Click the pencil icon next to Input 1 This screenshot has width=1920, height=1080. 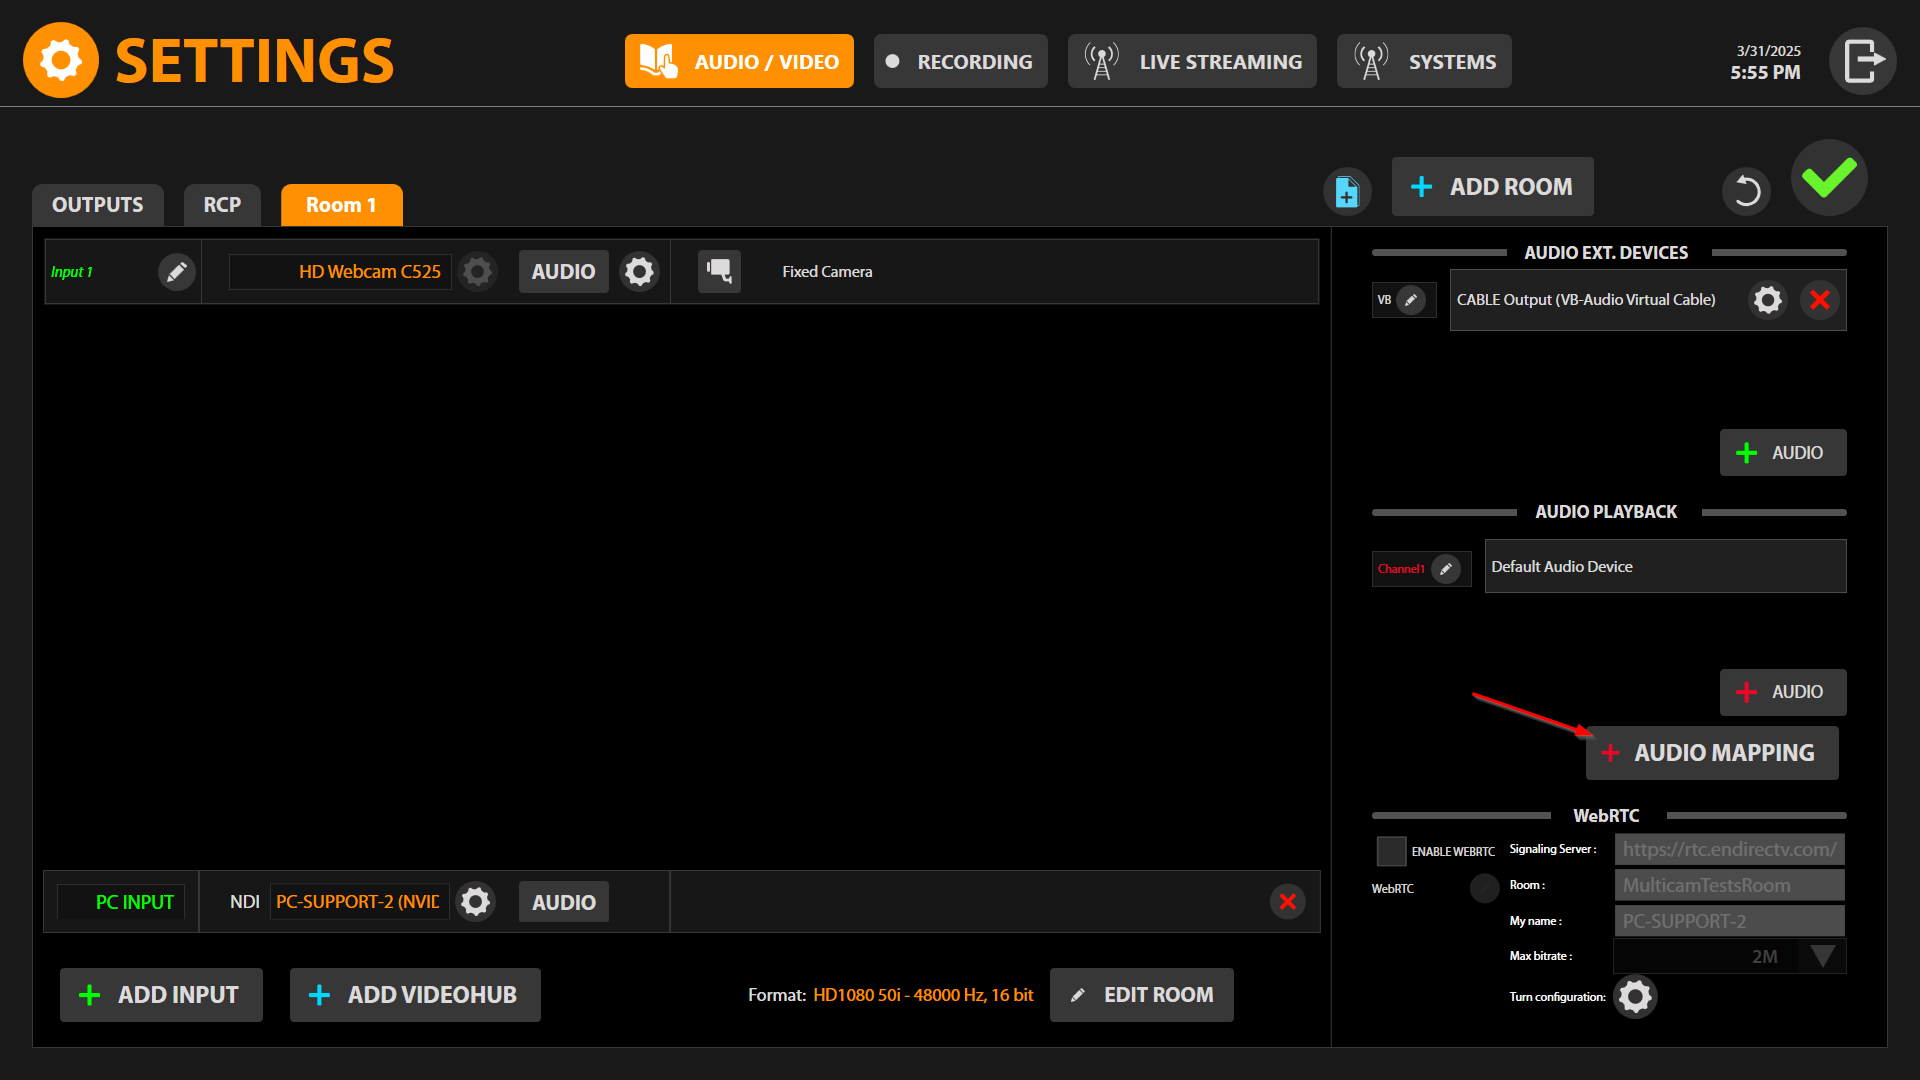pos(176,272)
